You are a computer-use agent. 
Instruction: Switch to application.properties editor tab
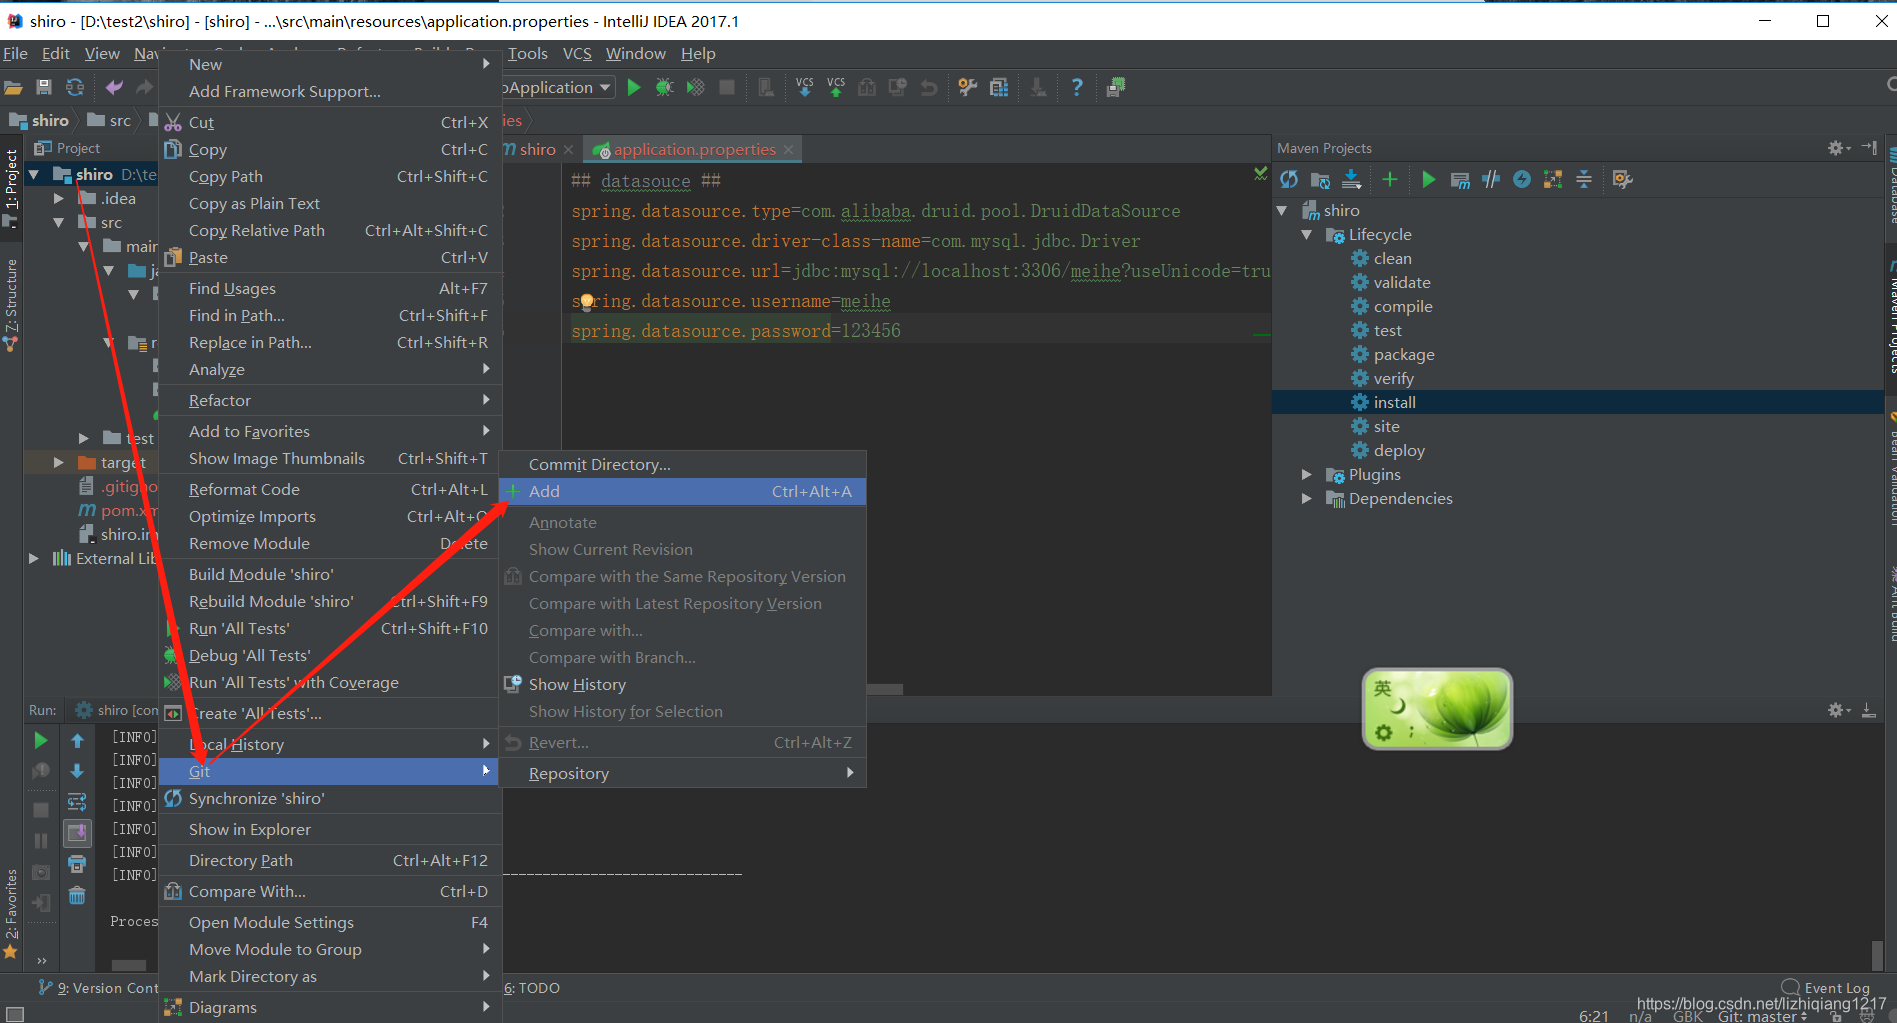coord(694,150)
